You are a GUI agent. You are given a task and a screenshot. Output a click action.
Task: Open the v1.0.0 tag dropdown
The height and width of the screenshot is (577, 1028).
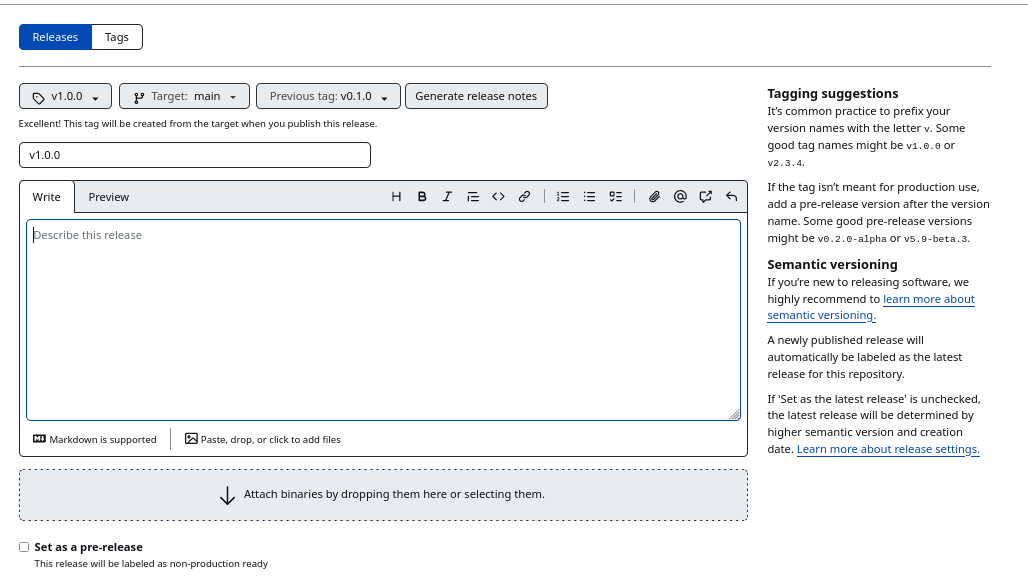tap(65, 96)
